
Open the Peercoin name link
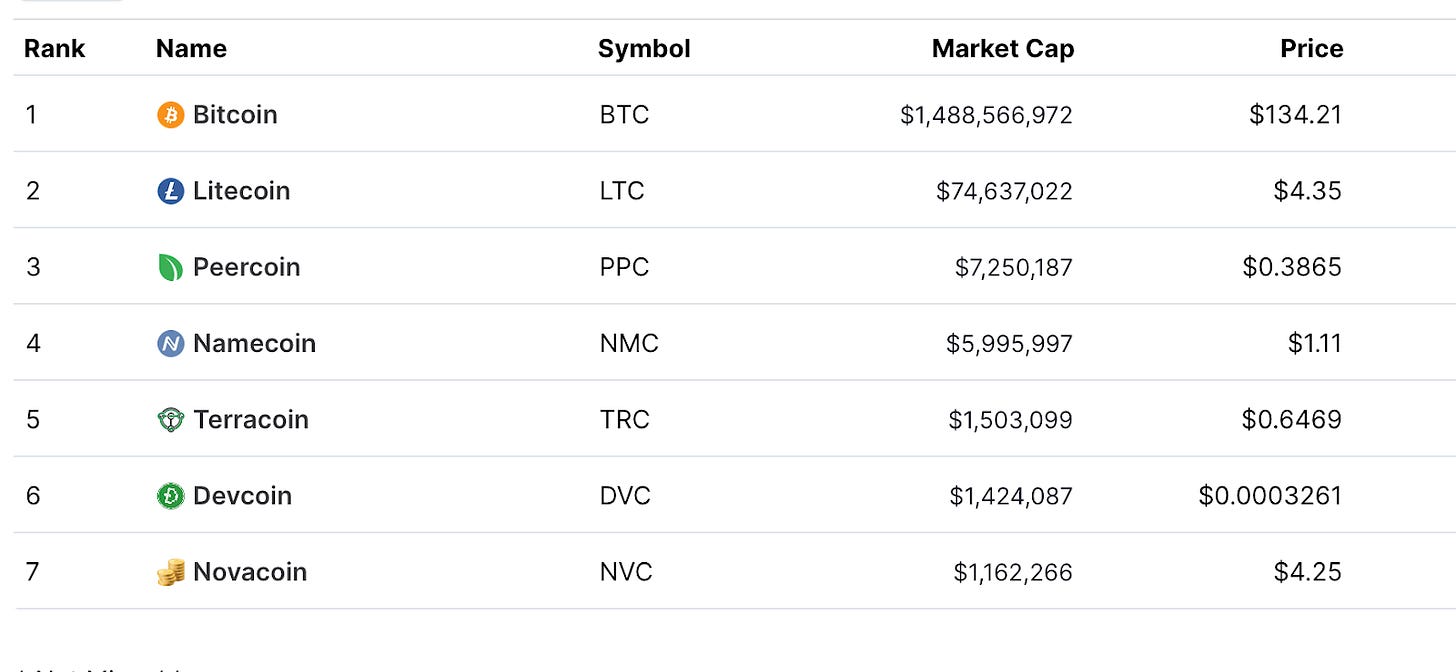246,267
